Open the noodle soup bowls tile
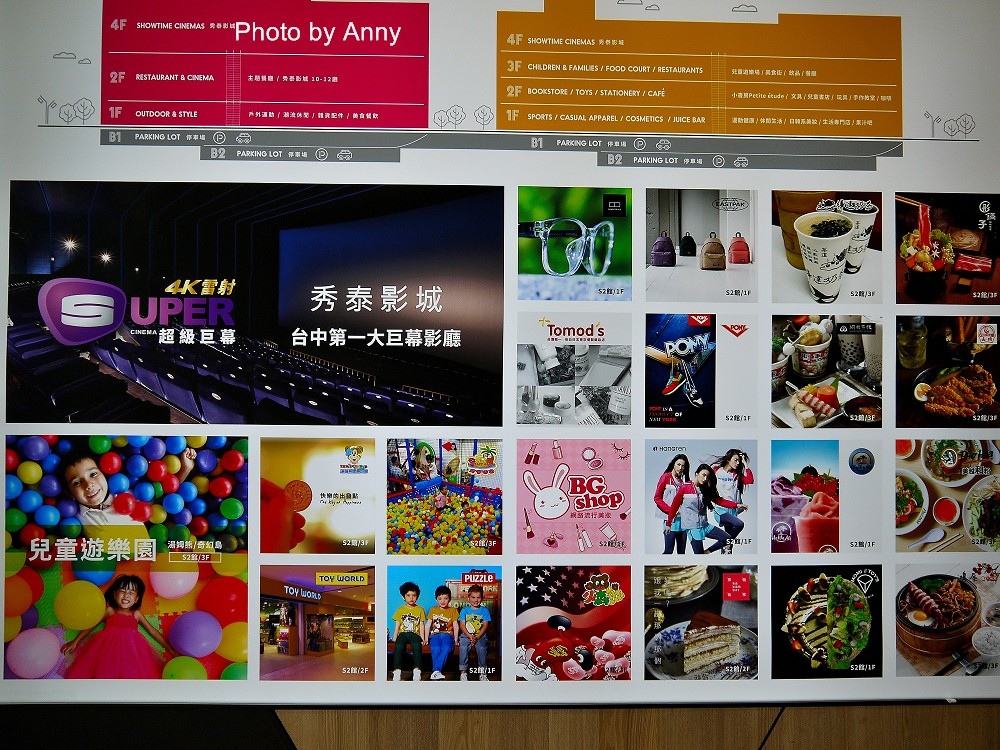 [947, 496]
